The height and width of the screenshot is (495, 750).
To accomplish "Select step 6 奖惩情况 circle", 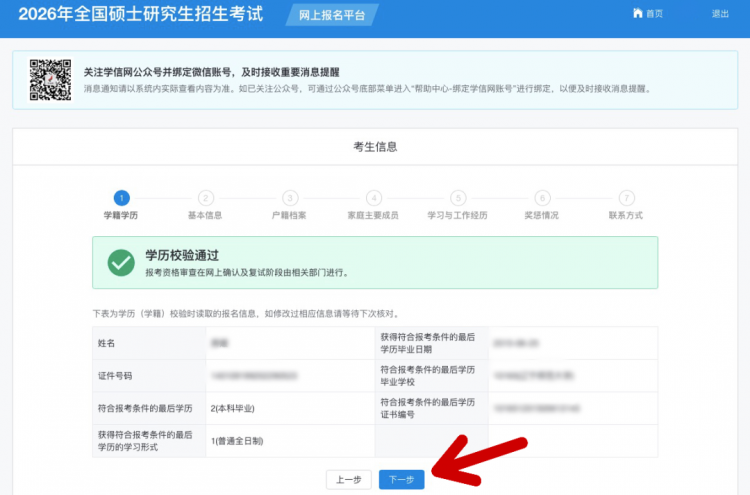I will tap(542, 198).
